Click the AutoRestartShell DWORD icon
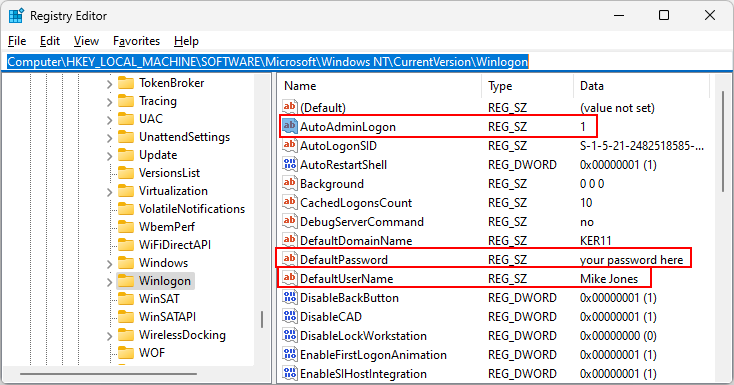Viewport: 734px width, 385px height. [290, 164]
